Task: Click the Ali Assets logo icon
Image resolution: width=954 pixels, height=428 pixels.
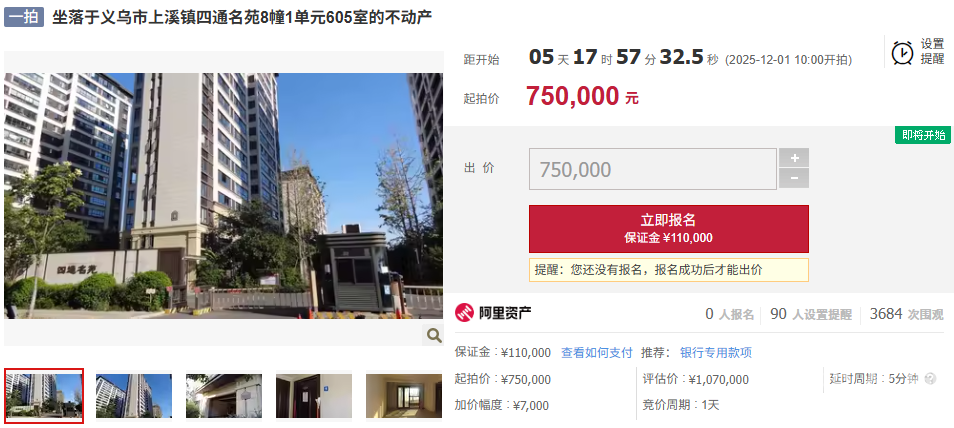Action: [465, 313]
